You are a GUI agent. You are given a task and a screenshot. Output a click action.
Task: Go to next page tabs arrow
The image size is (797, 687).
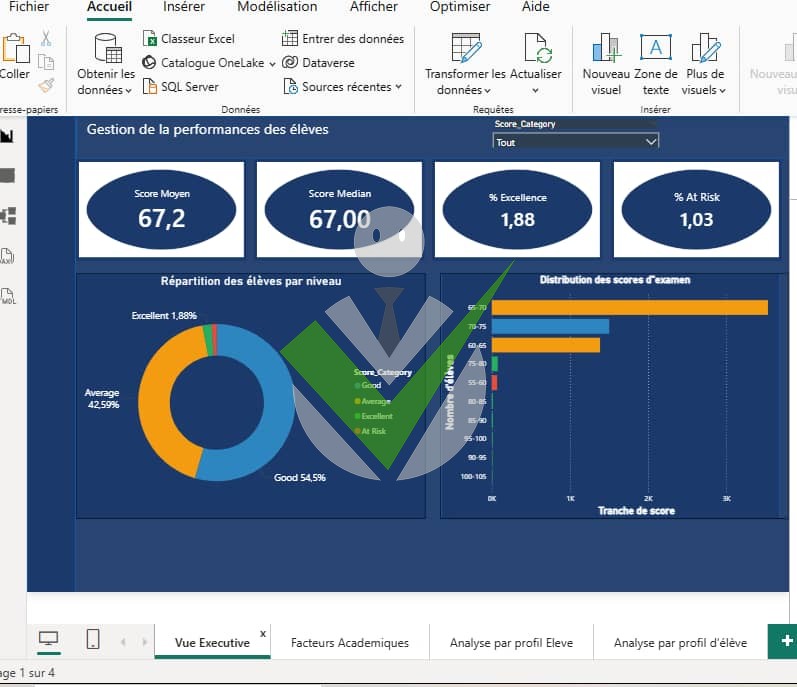(x=144, y=642)
